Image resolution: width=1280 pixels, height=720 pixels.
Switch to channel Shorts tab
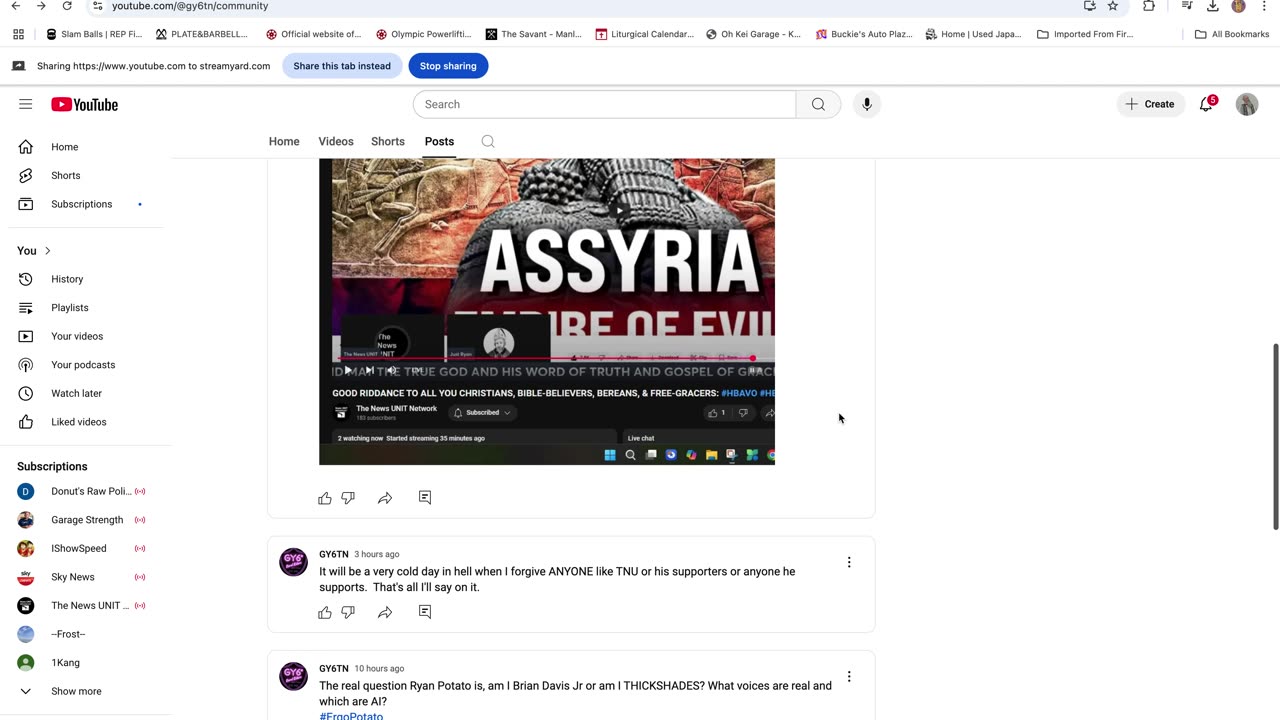tap(388, 141)
